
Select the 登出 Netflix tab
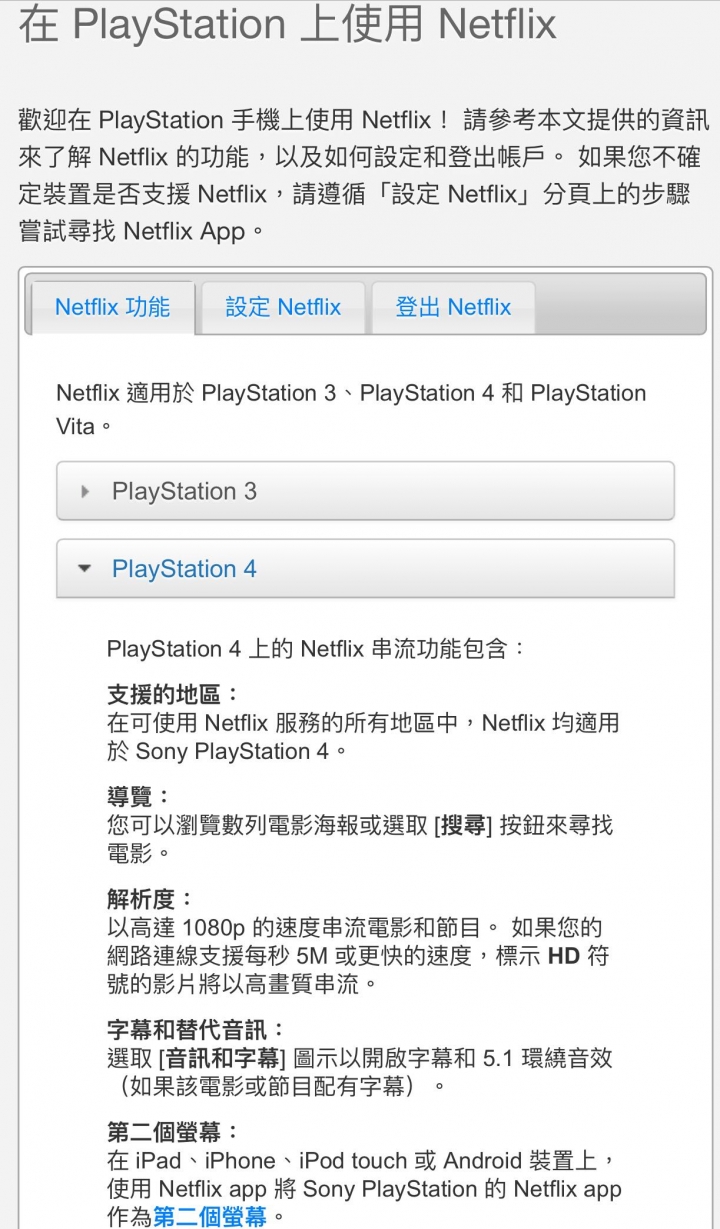pos(453,307)
